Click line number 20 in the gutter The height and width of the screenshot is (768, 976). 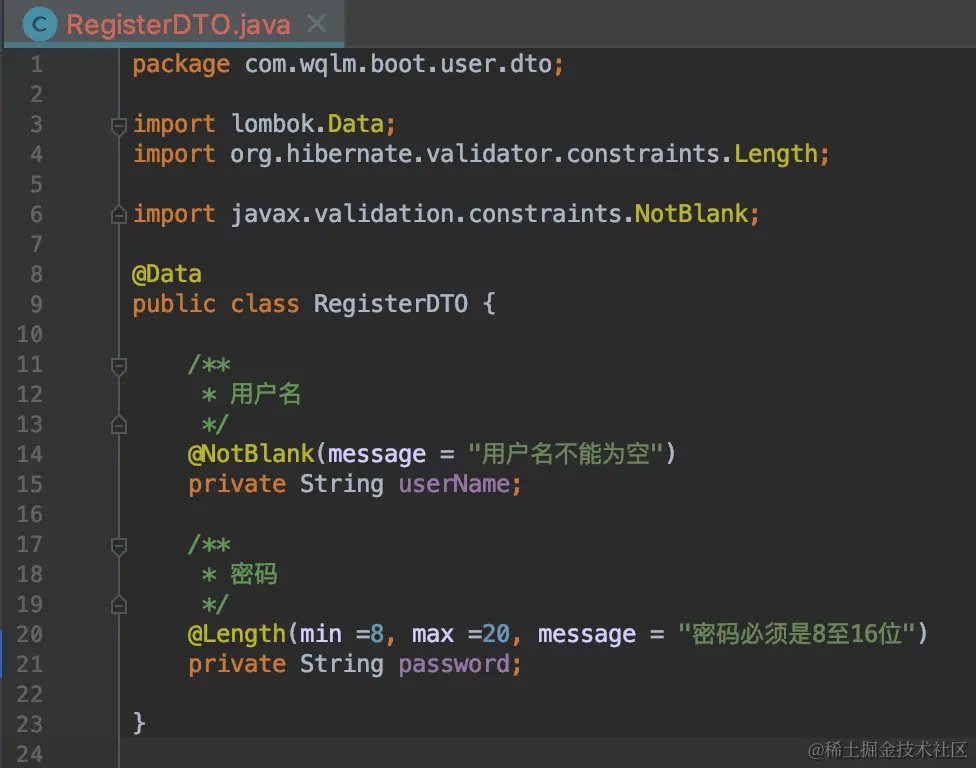click(29, 634)
